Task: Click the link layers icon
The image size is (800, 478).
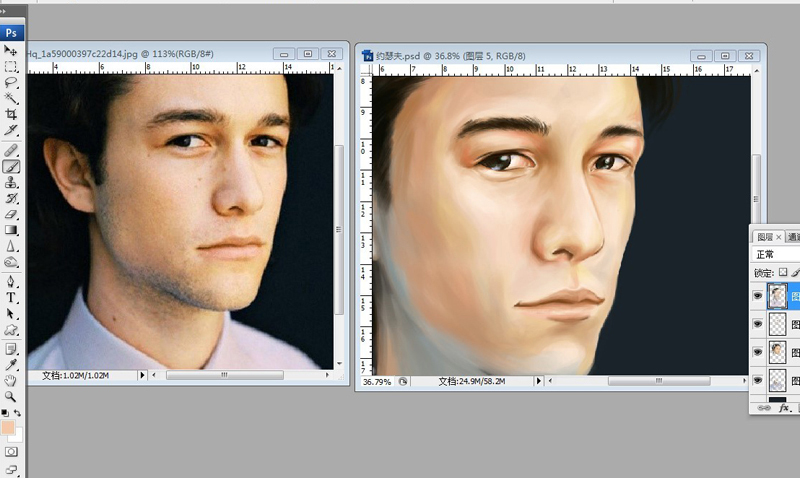Action: [x=764, y=408]
